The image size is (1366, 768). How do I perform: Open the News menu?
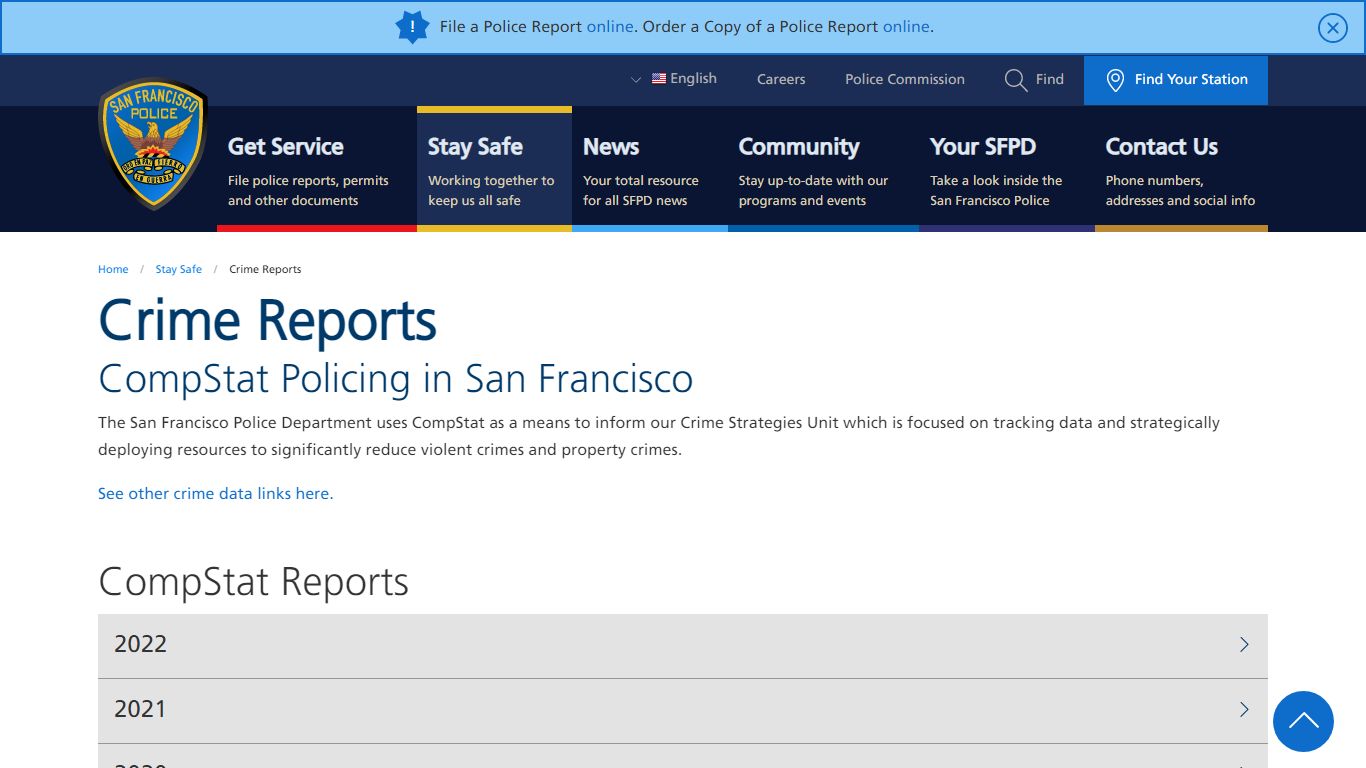point(650,169)
